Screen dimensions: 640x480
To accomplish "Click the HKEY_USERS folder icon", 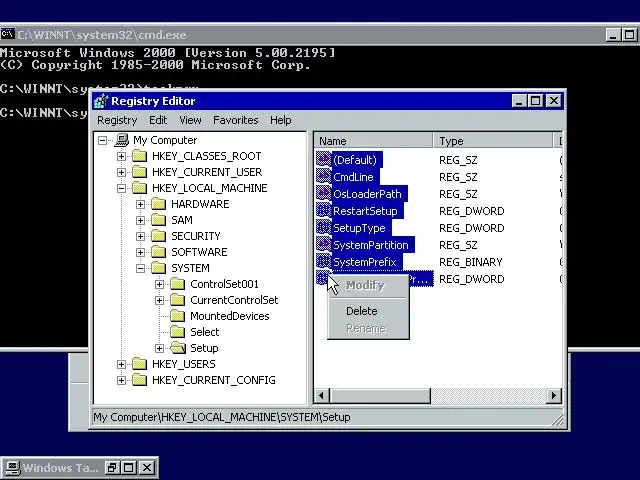I will 140,364.
